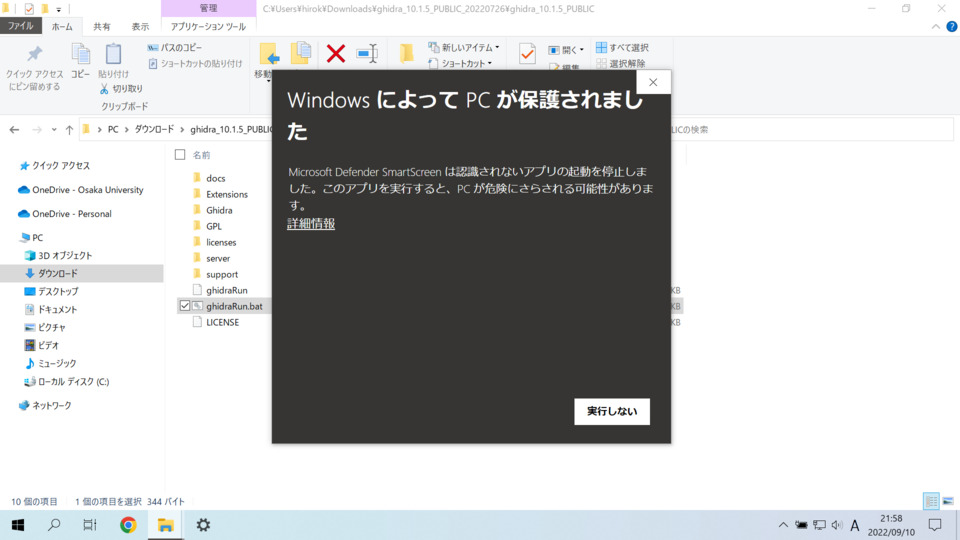The image size is (960, 540).
Task: Open the ファイル menu tab
Action: click(20, 27)
